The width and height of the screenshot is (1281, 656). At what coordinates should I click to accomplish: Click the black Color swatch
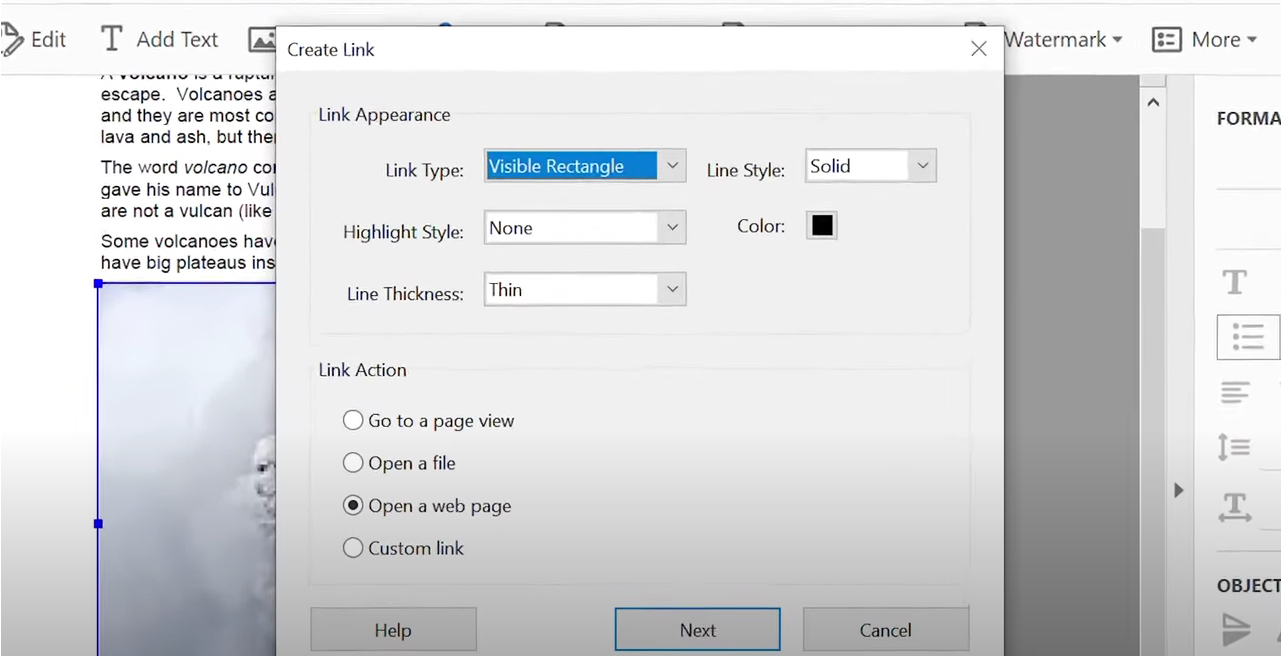point(820,225)
